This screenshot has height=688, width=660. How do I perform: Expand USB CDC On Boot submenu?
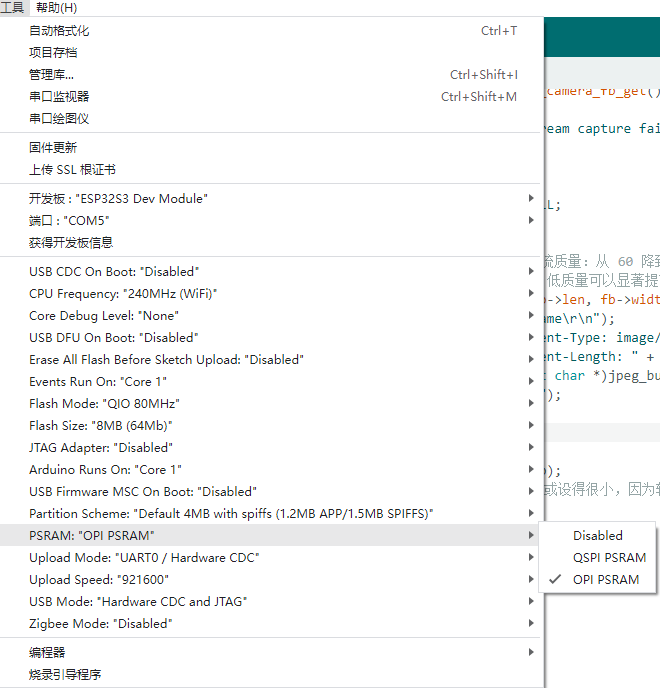click(x=272, y=272)
